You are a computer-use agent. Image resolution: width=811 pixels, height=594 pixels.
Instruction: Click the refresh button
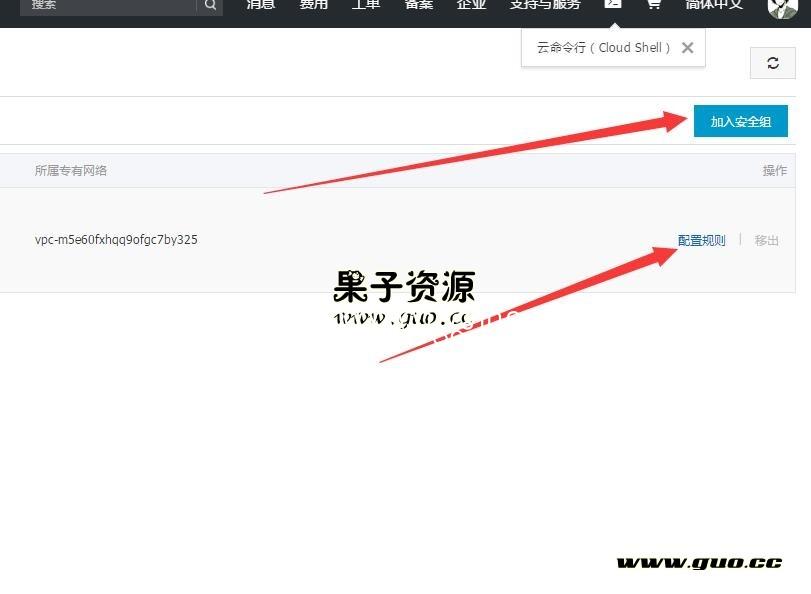tap(772, 63)
